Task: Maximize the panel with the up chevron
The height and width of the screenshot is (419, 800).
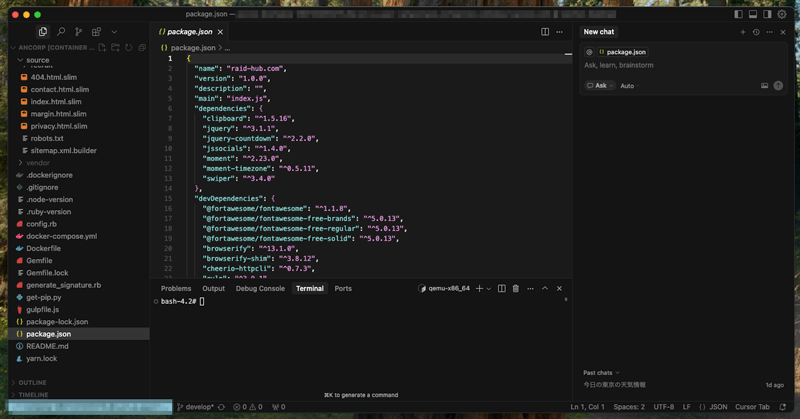Action: [x=544, y=288]
